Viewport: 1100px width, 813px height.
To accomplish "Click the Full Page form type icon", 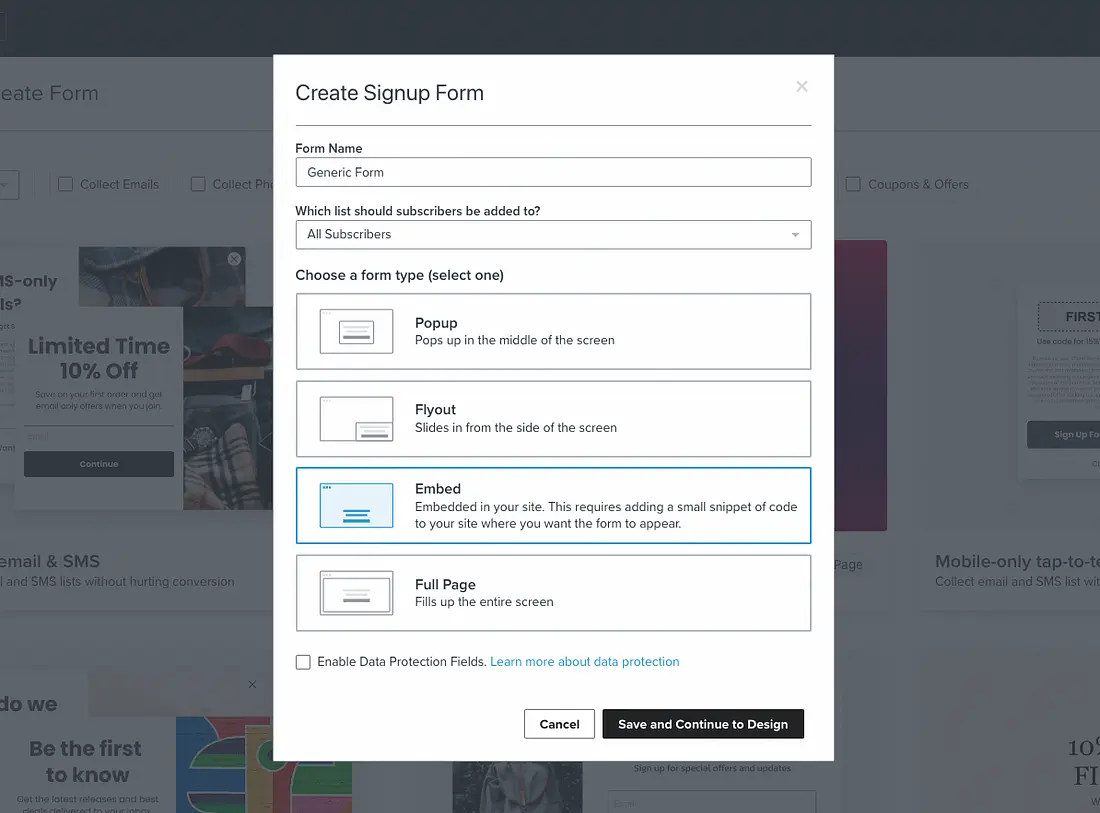I will click(x=356, y=593).
